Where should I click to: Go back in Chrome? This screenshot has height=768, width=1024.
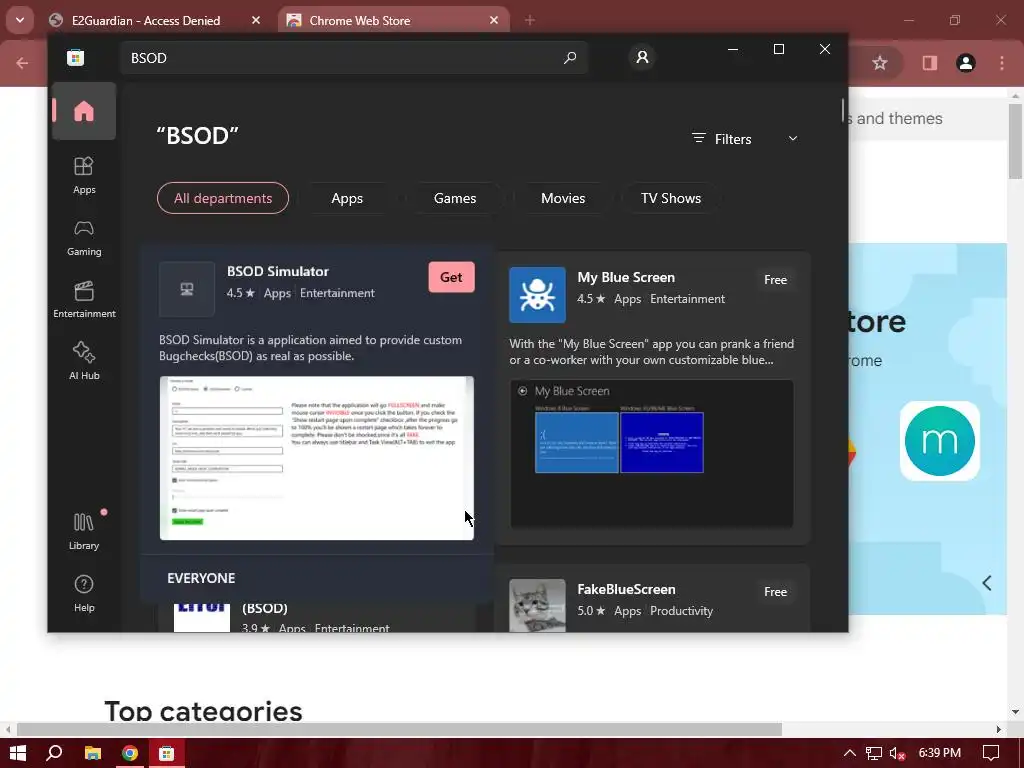click(22, 63)
